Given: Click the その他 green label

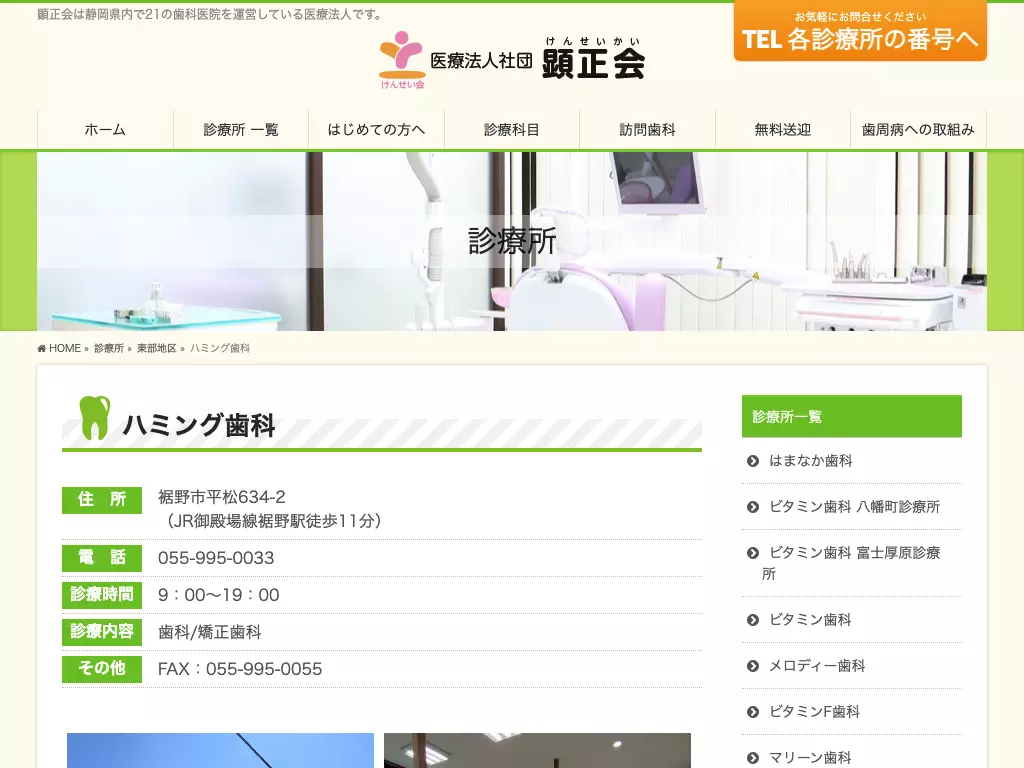Looking at the screenshot, I should click(102, 669).
